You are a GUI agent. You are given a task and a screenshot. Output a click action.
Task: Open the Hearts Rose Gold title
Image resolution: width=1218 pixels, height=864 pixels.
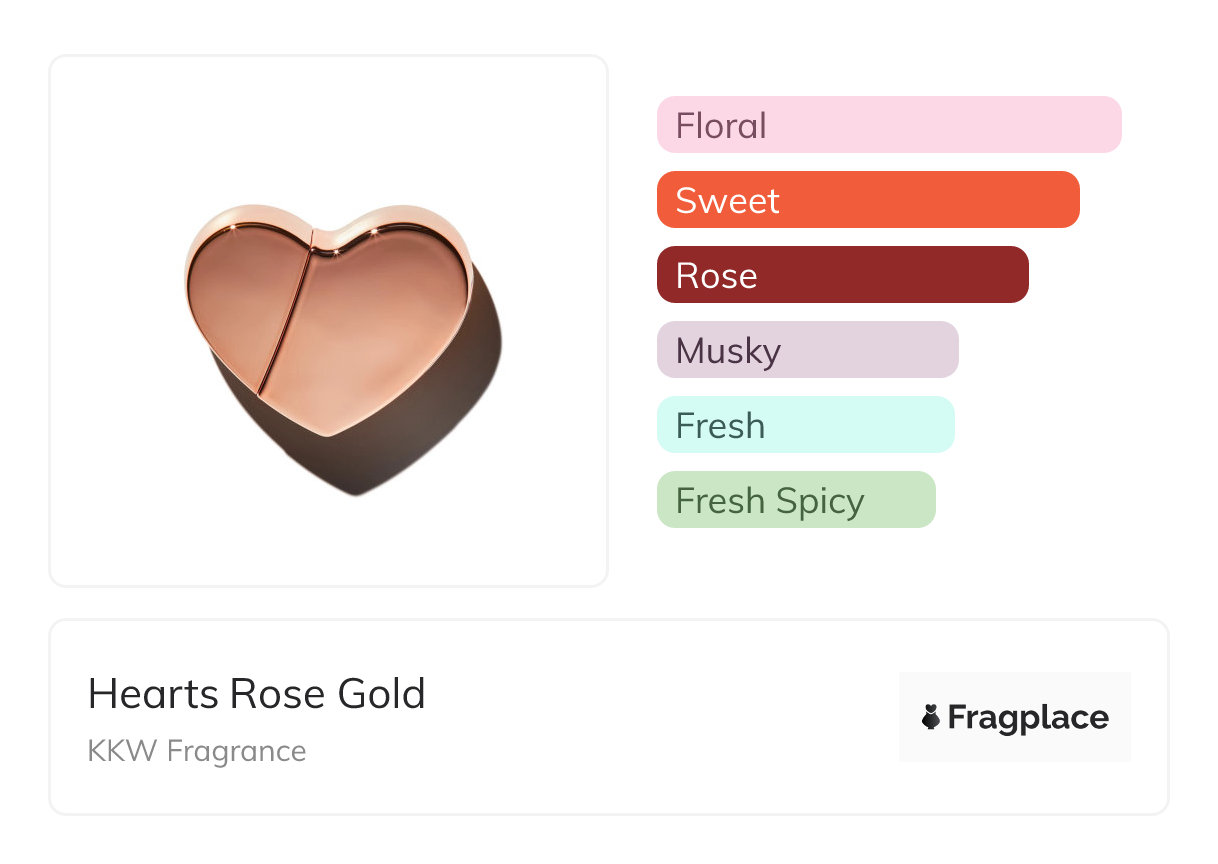pyautogui.click(x=257, y=694)
